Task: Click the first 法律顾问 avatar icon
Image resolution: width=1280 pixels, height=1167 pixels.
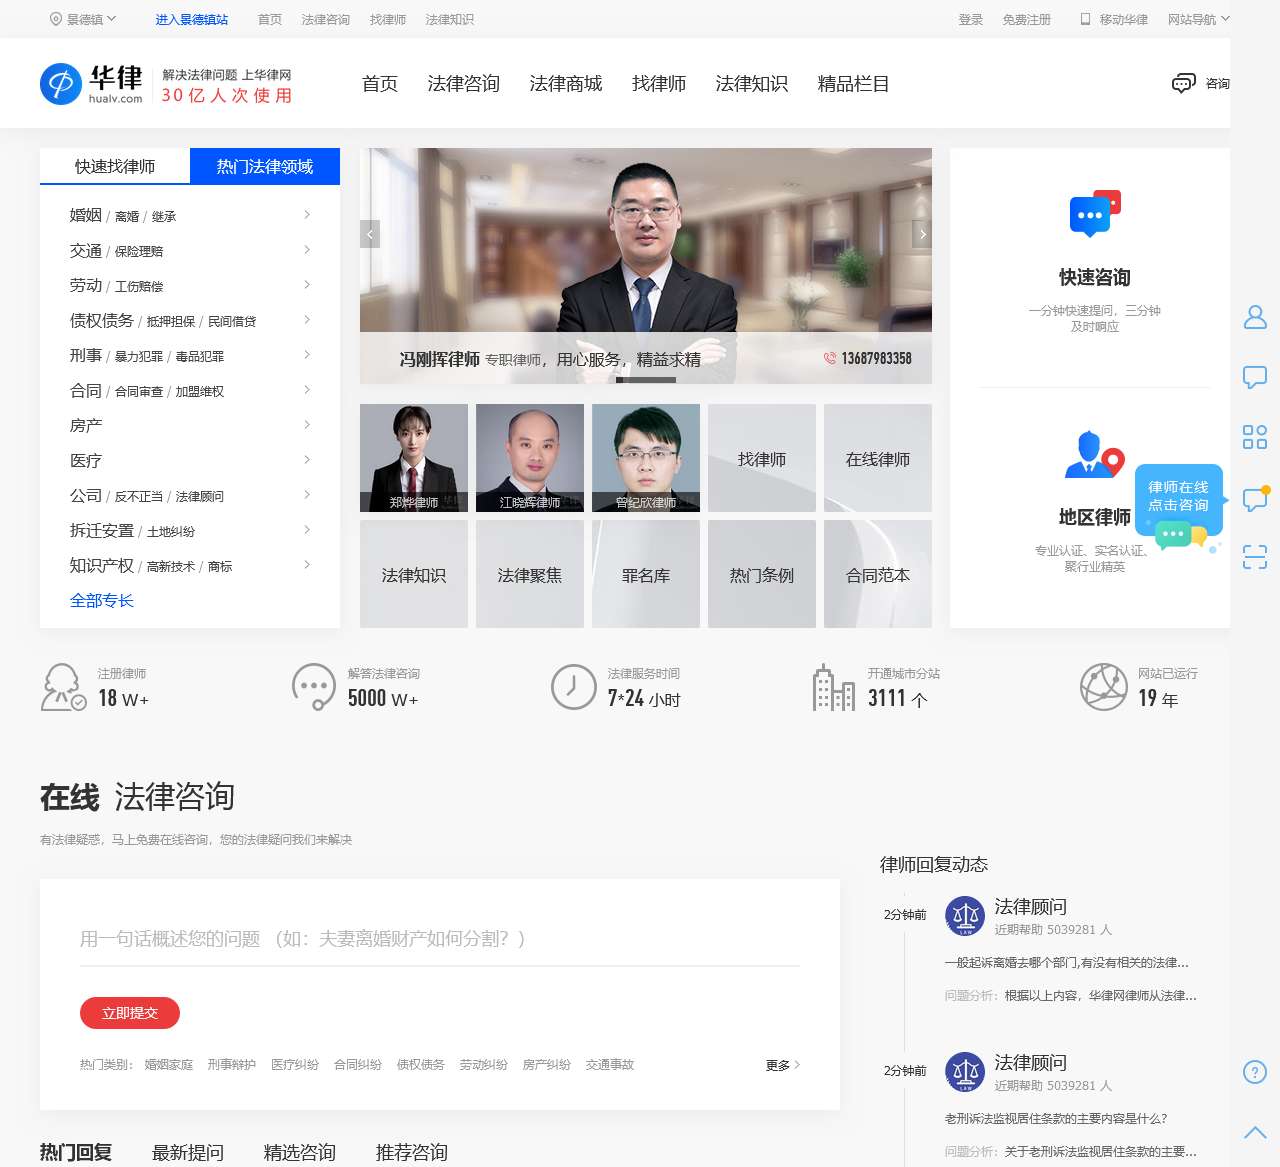Action: click(965, 916)
